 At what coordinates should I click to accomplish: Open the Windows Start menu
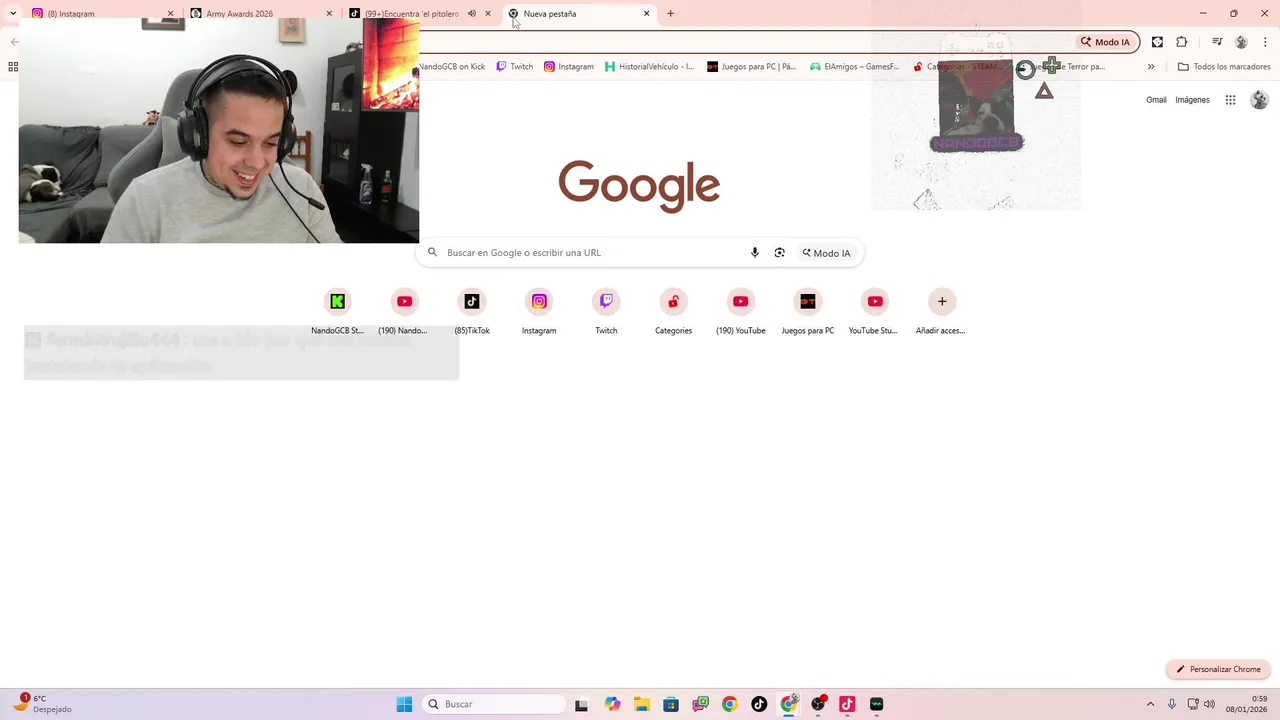(404, 704)
